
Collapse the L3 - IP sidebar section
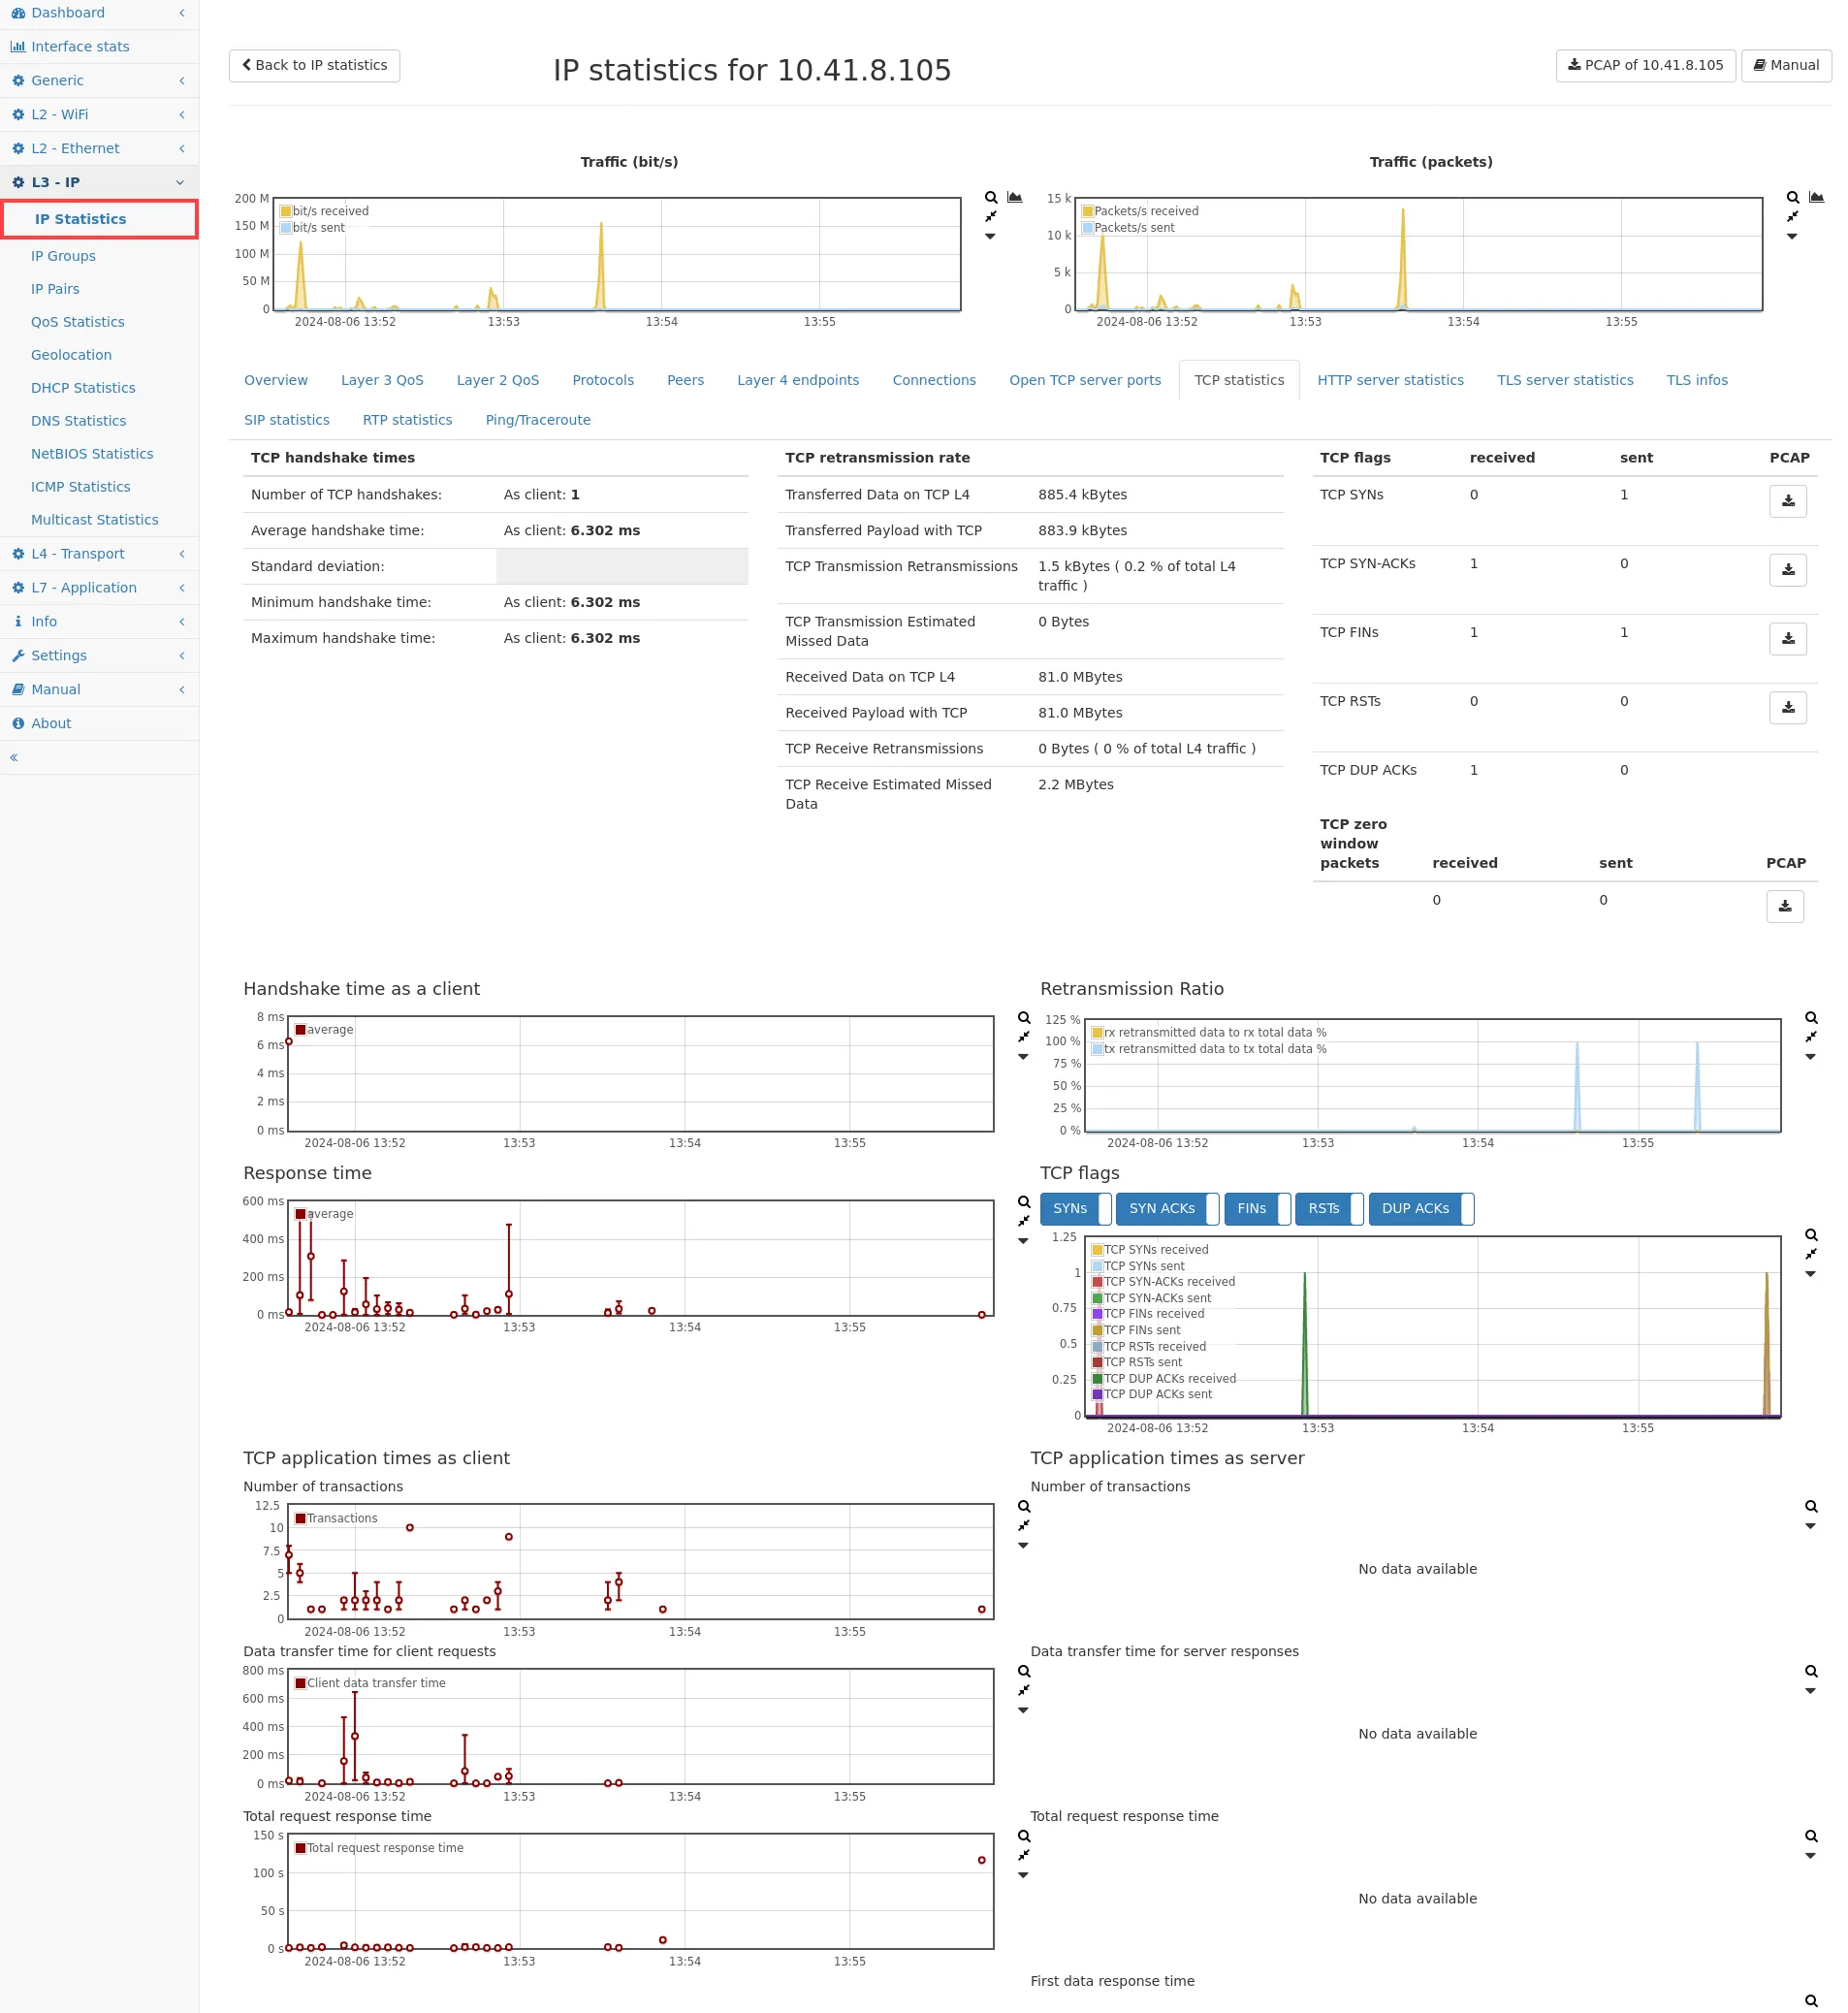(180, 182)
